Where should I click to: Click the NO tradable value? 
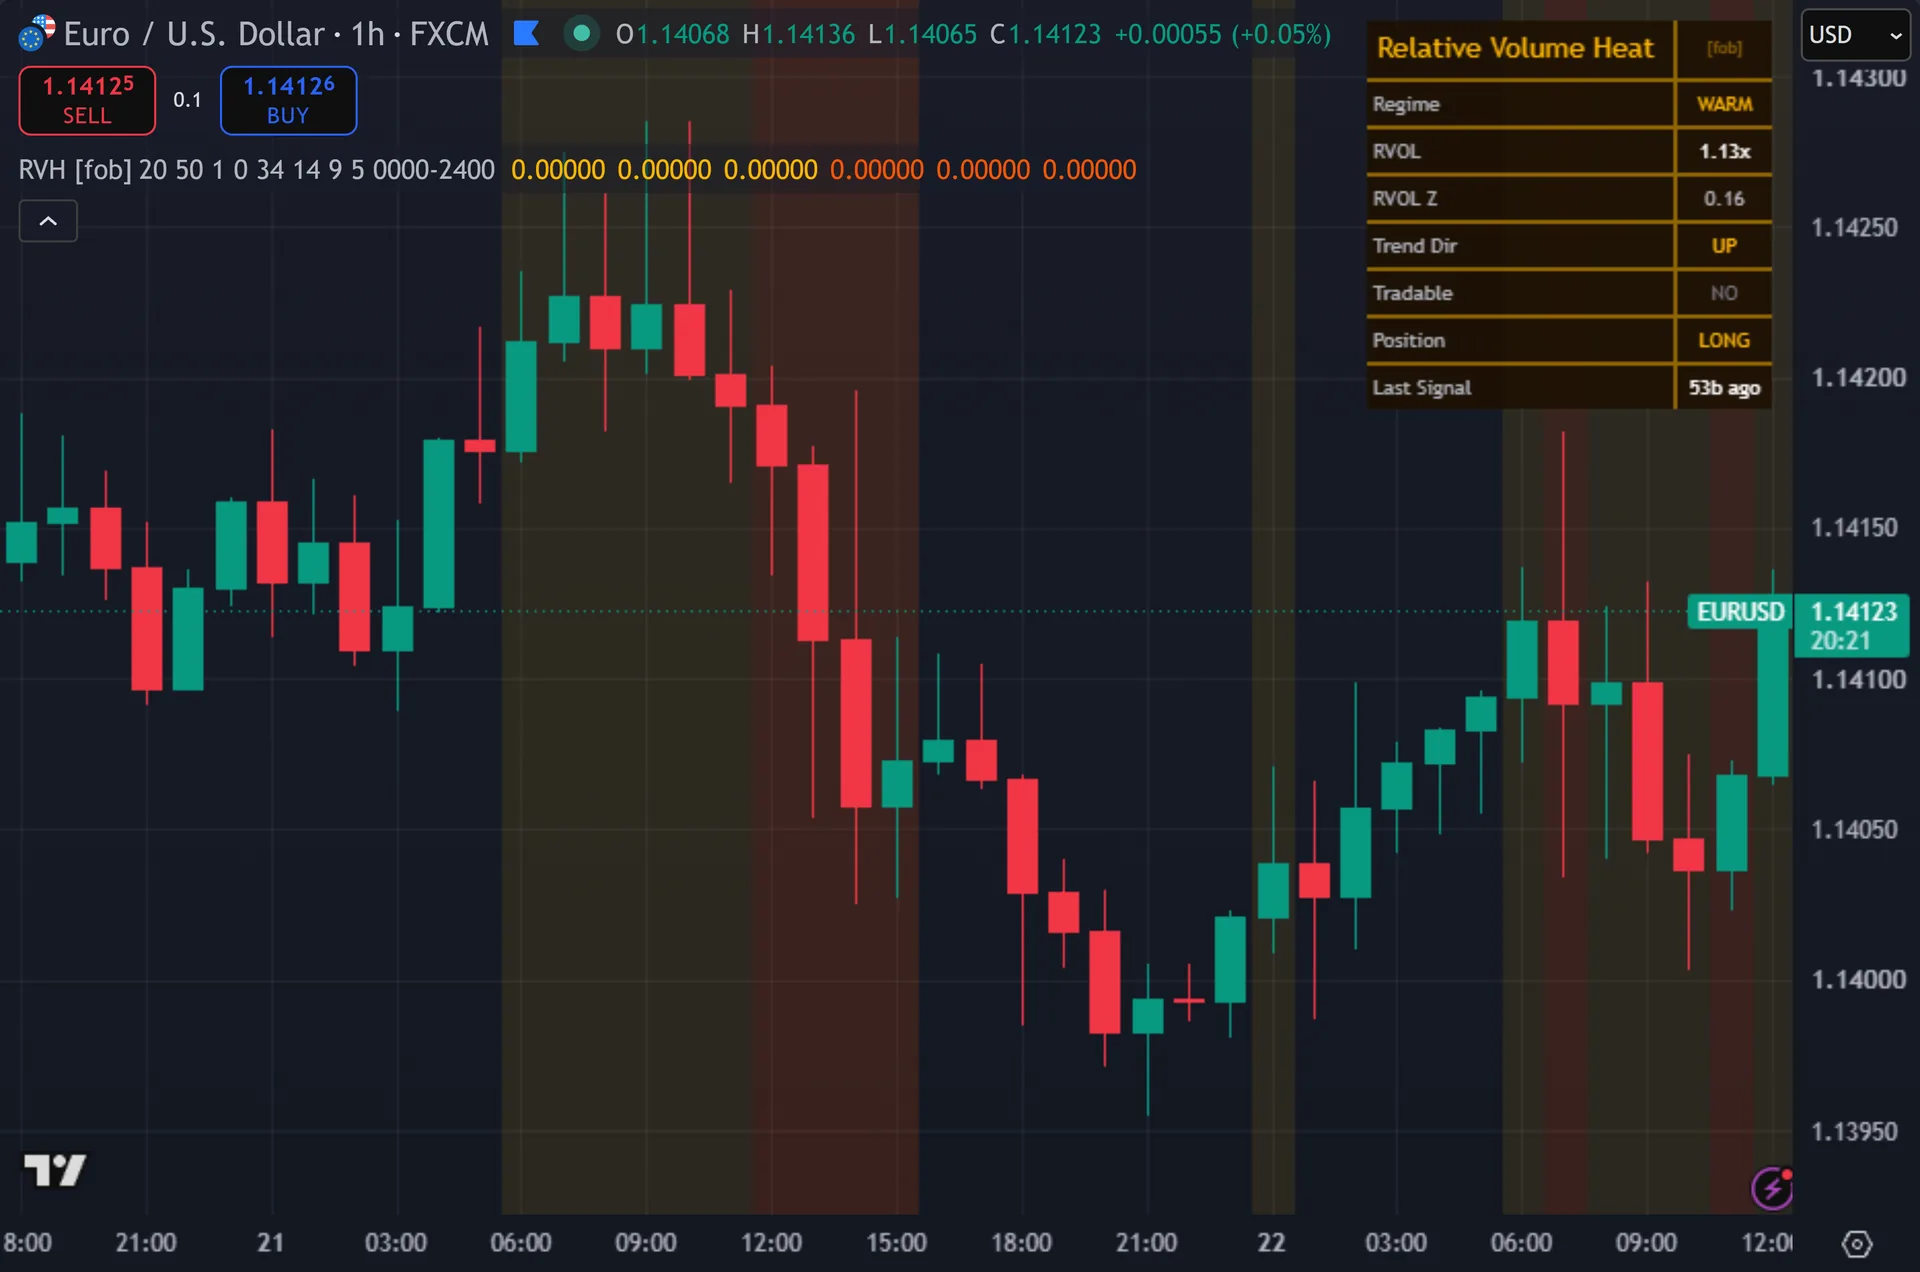click(1724, 293)
